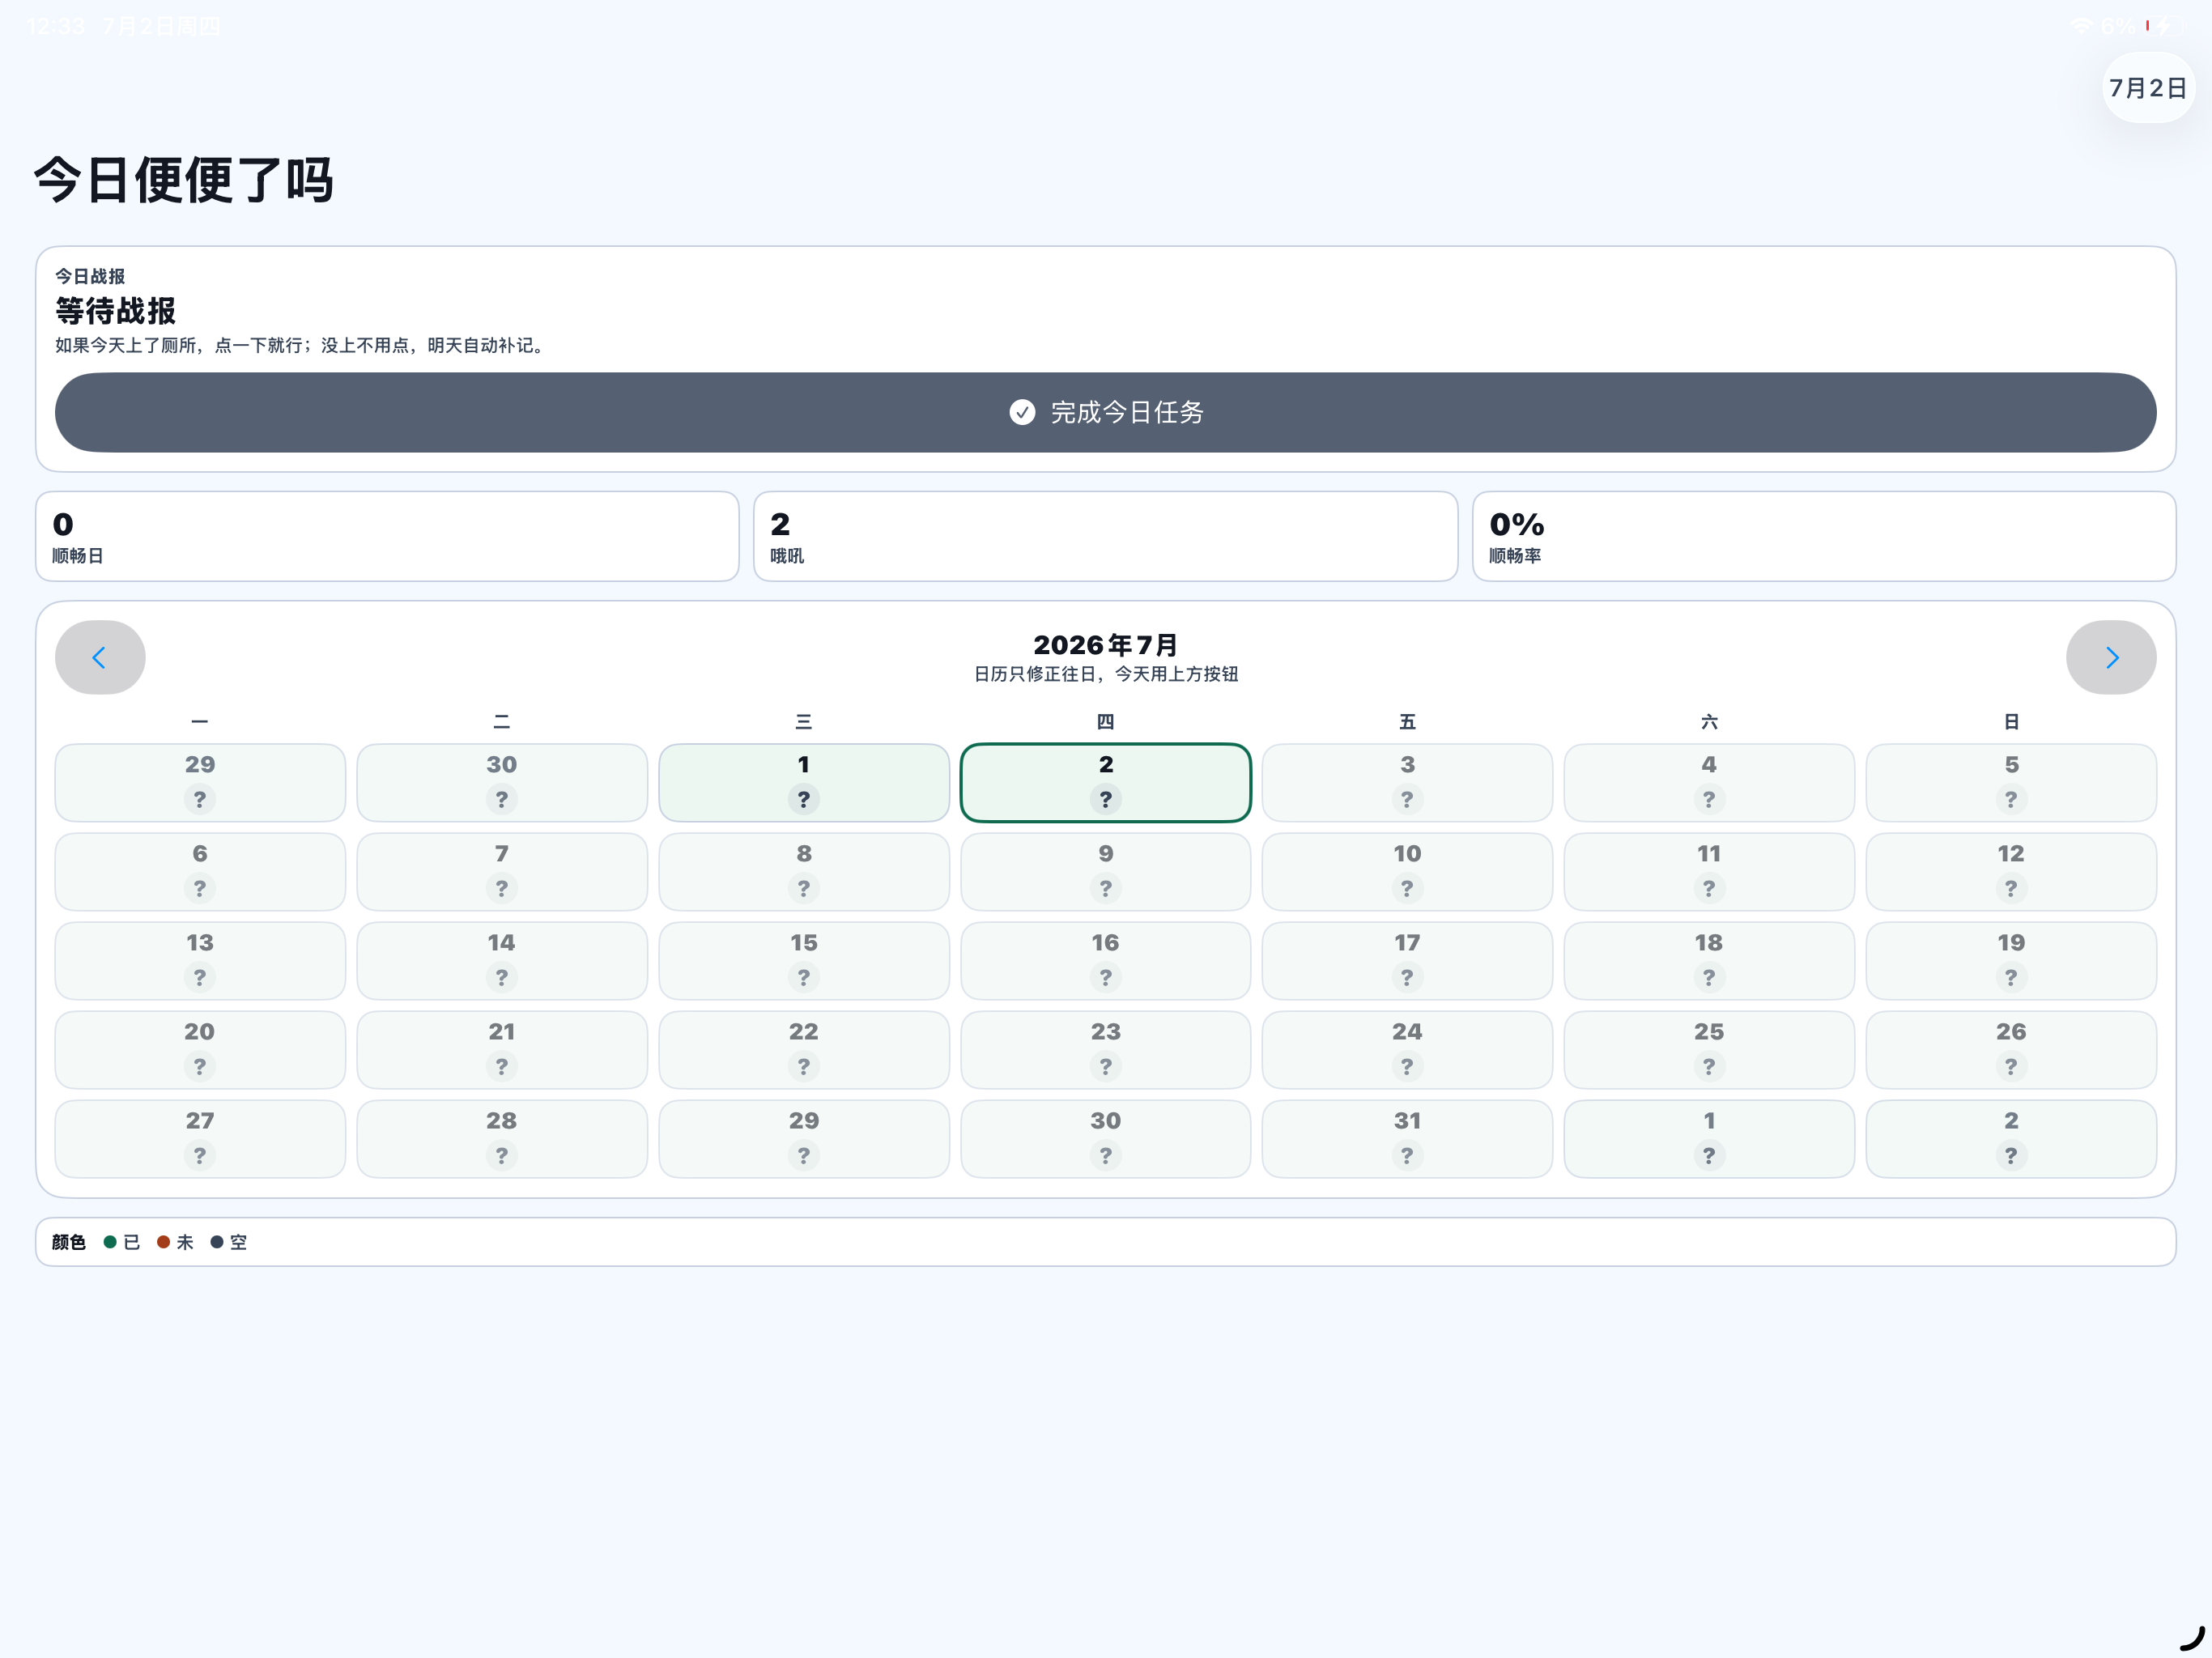Click the question mark badge under day 18
This screenshot has height=1658, width=2212.
tap(1709, 977)
